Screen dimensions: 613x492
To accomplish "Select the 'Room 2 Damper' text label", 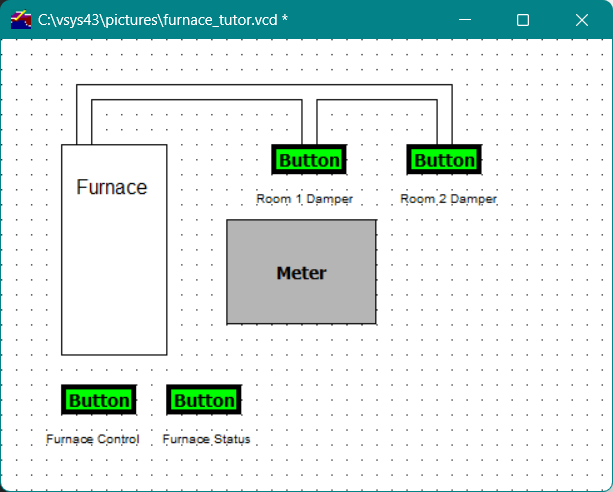I will click(448, 199).
